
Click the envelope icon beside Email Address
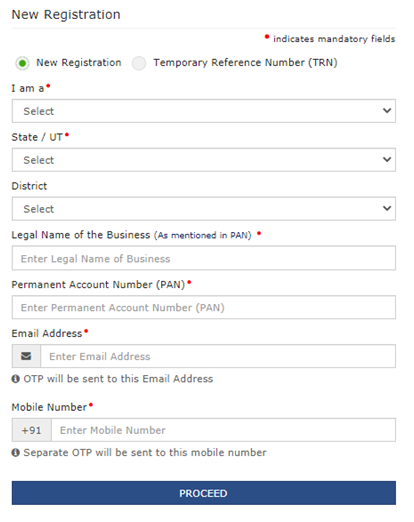26,356
